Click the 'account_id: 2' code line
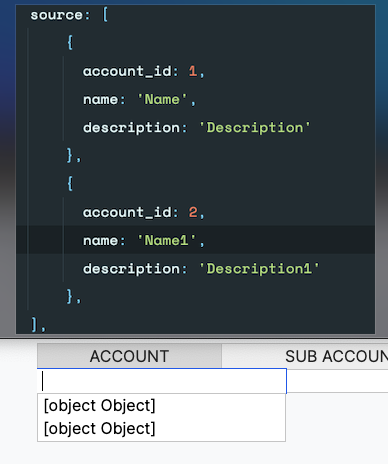This screenshot has height=464, width=388. coord(143,212)
